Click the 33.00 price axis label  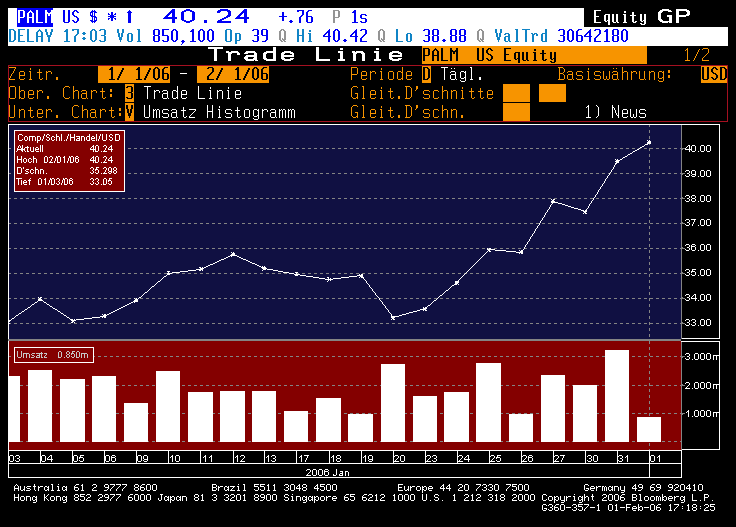click(698, 323)
